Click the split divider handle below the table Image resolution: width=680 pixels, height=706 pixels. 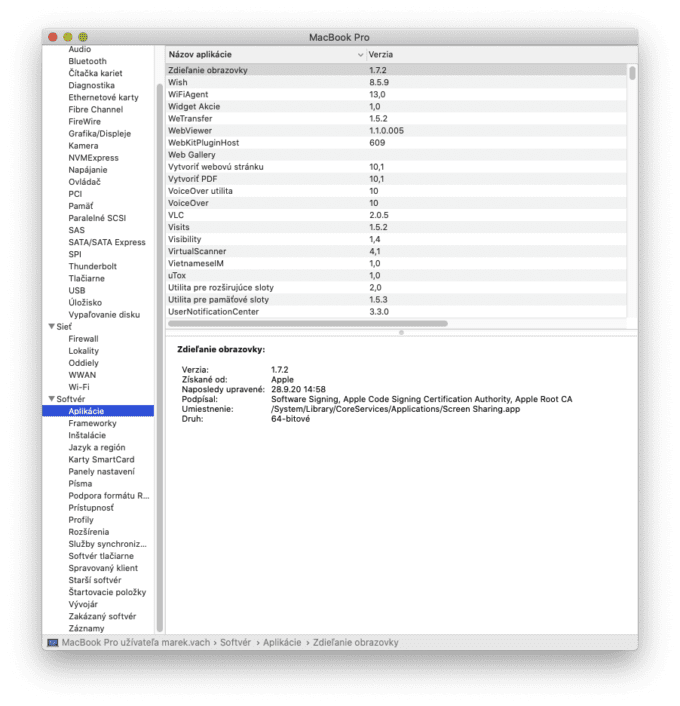pyautogui.click(x=400, y=332)
